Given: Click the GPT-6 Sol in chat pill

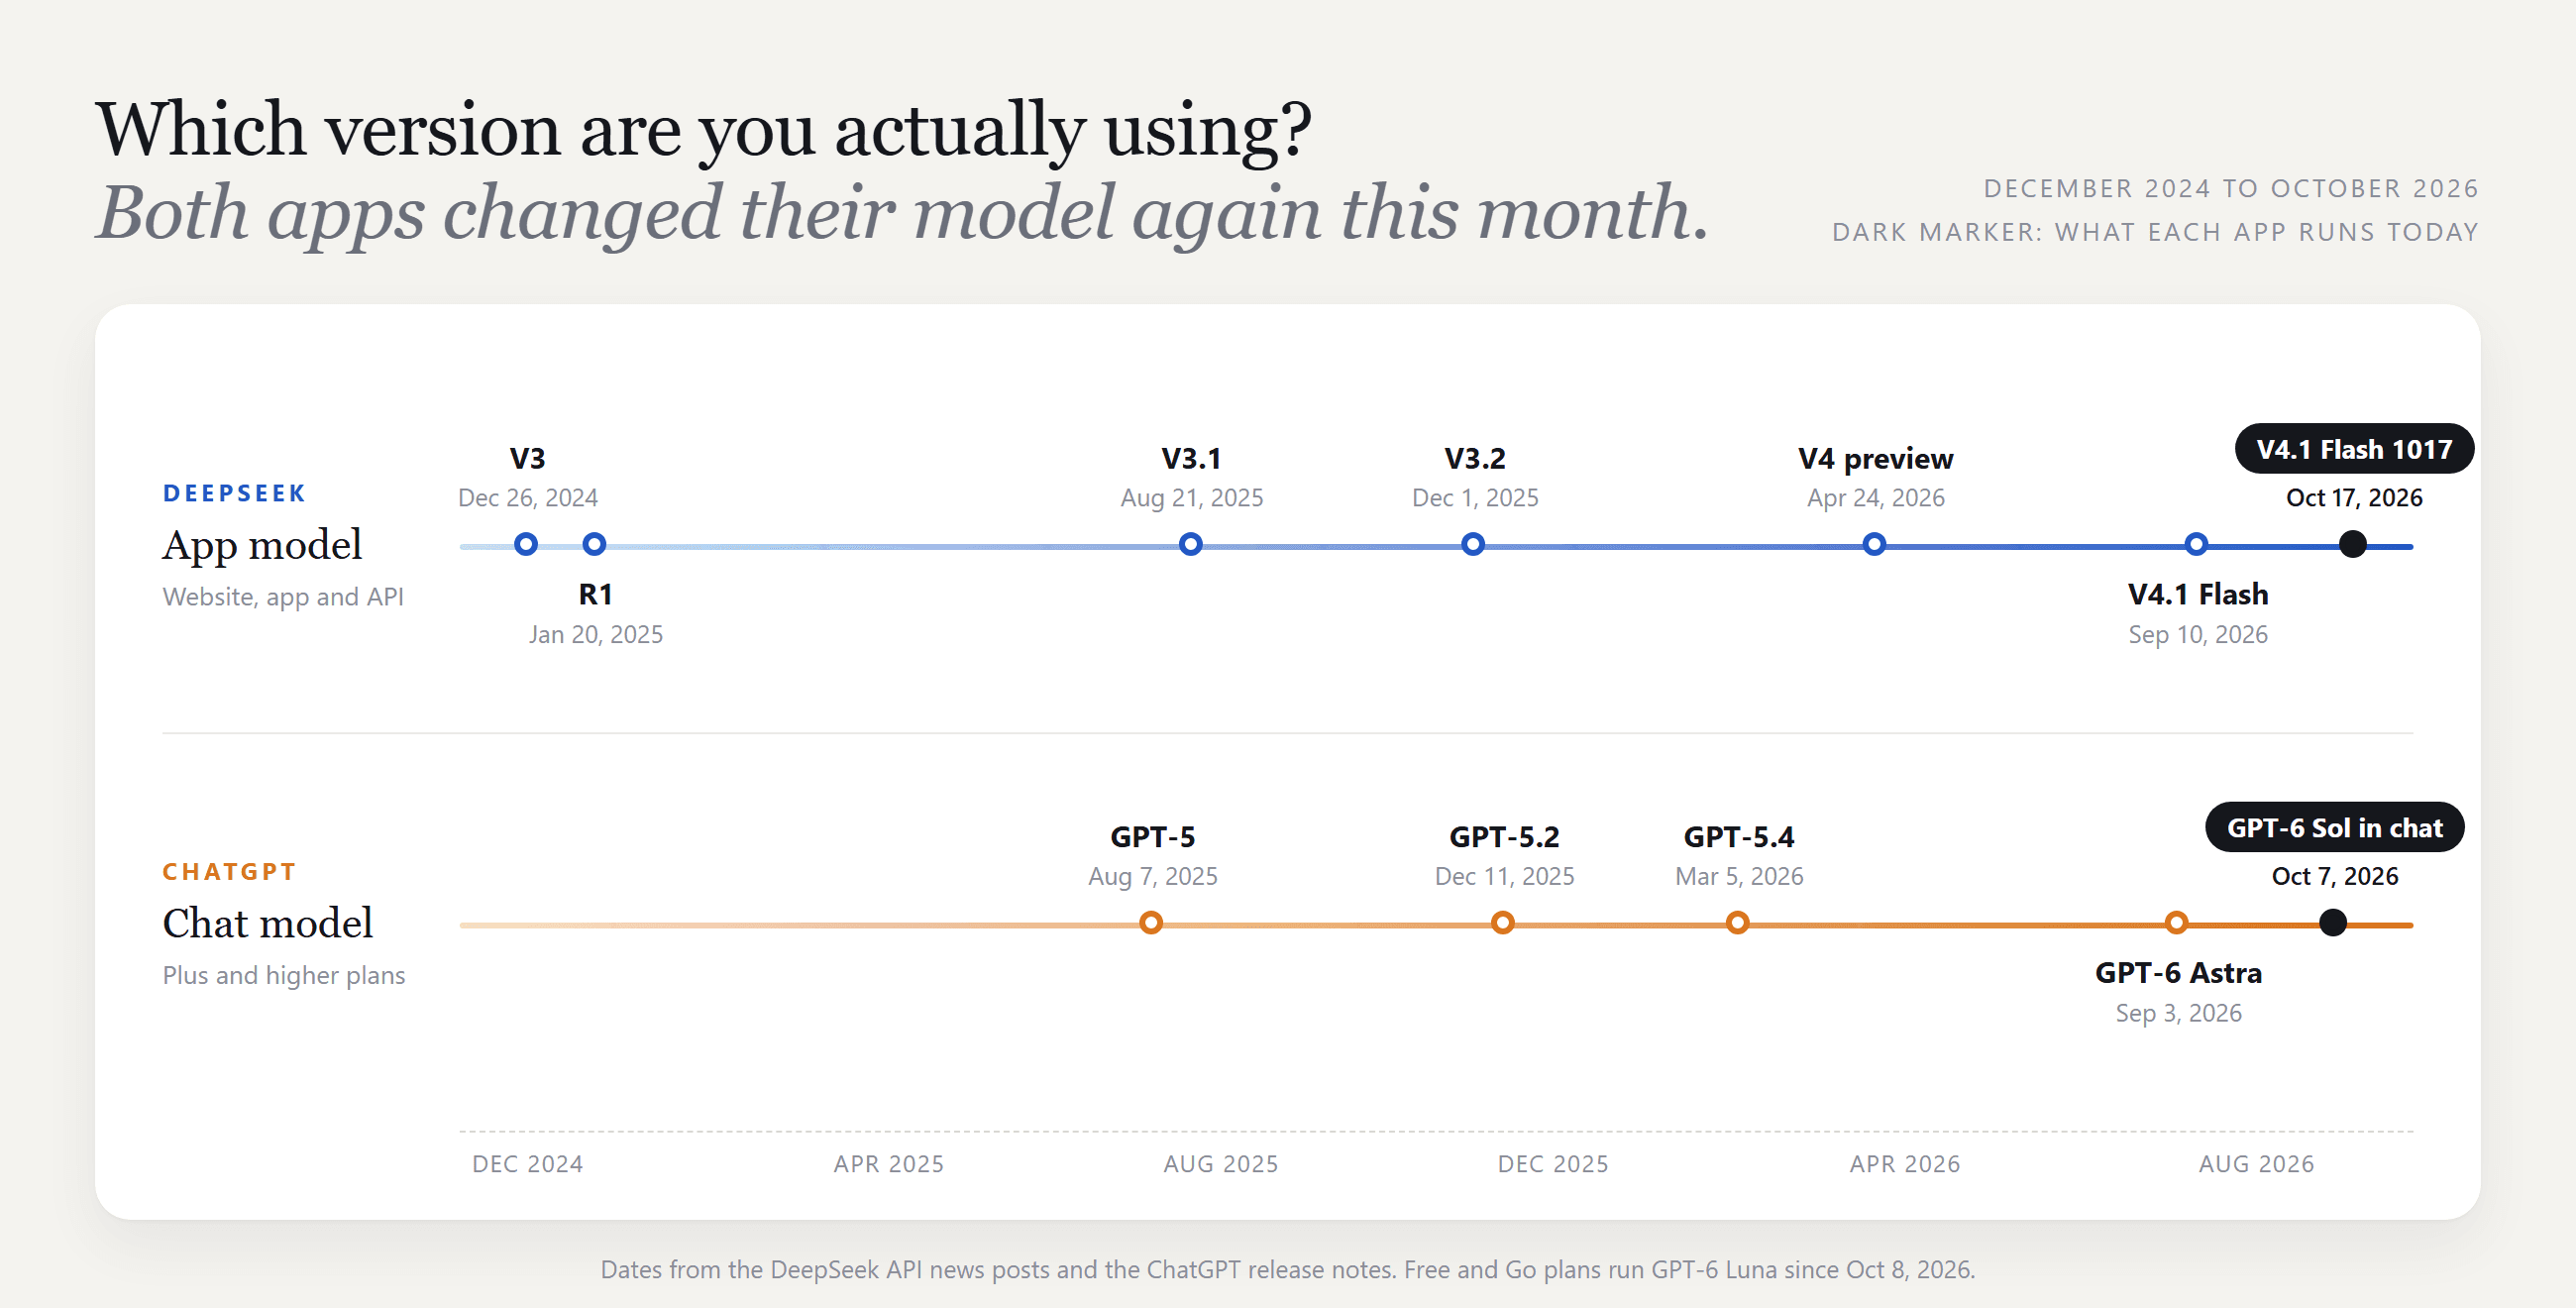Looking at the screenshot, I should (2334, 827).
